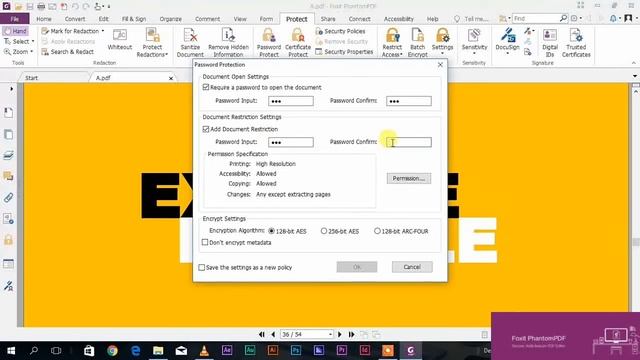Open the Zoom tool dropdown
Viewport: 640px width, 360px height.
[31, 52]
